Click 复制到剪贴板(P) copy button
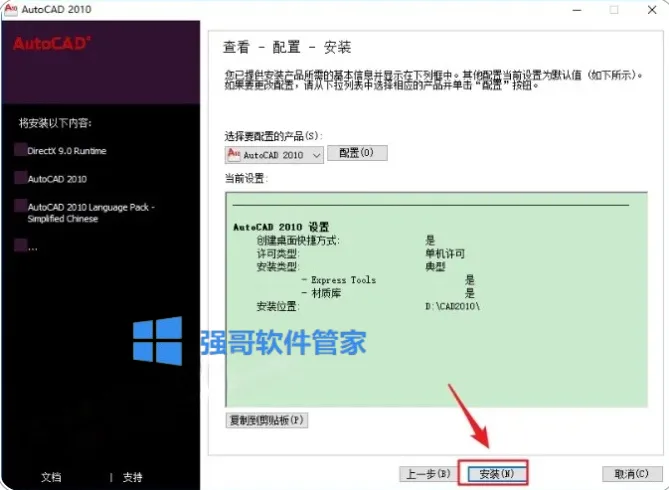The height and width of the screenshot is (490, 669). (267, 420)
